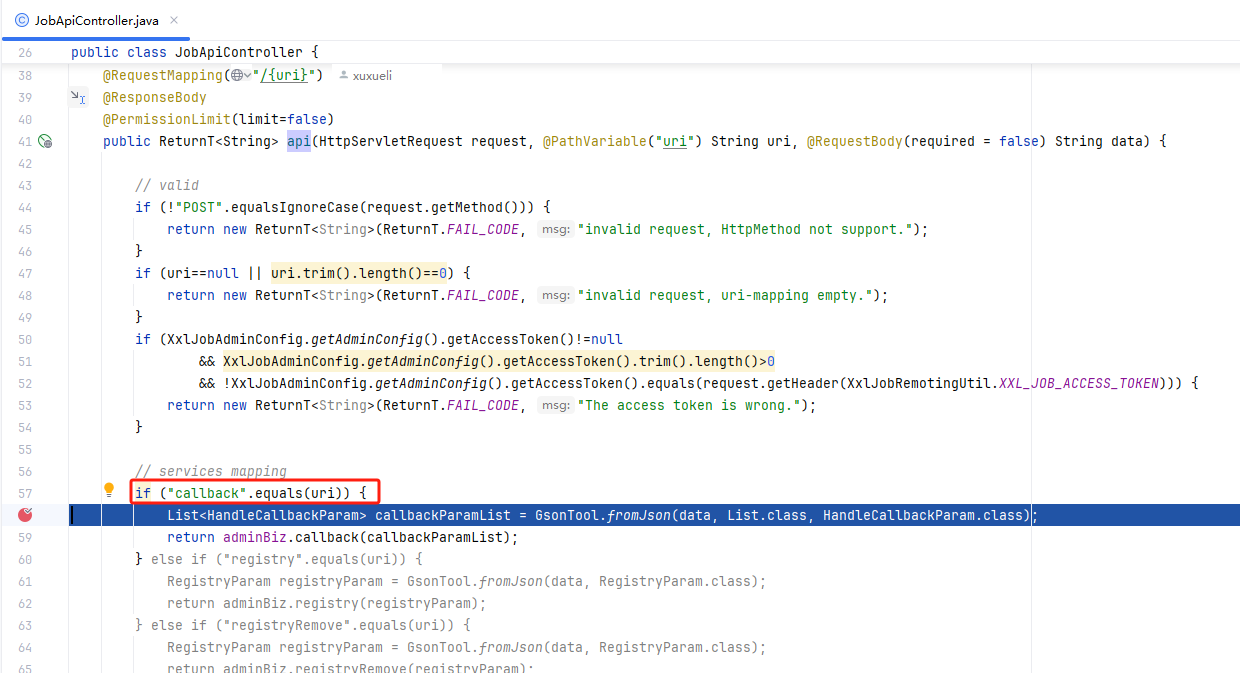Click the yellow lightbulb quick-fix icon on line 57
The width and height of the screenshot is (1240, 673).
110,490
